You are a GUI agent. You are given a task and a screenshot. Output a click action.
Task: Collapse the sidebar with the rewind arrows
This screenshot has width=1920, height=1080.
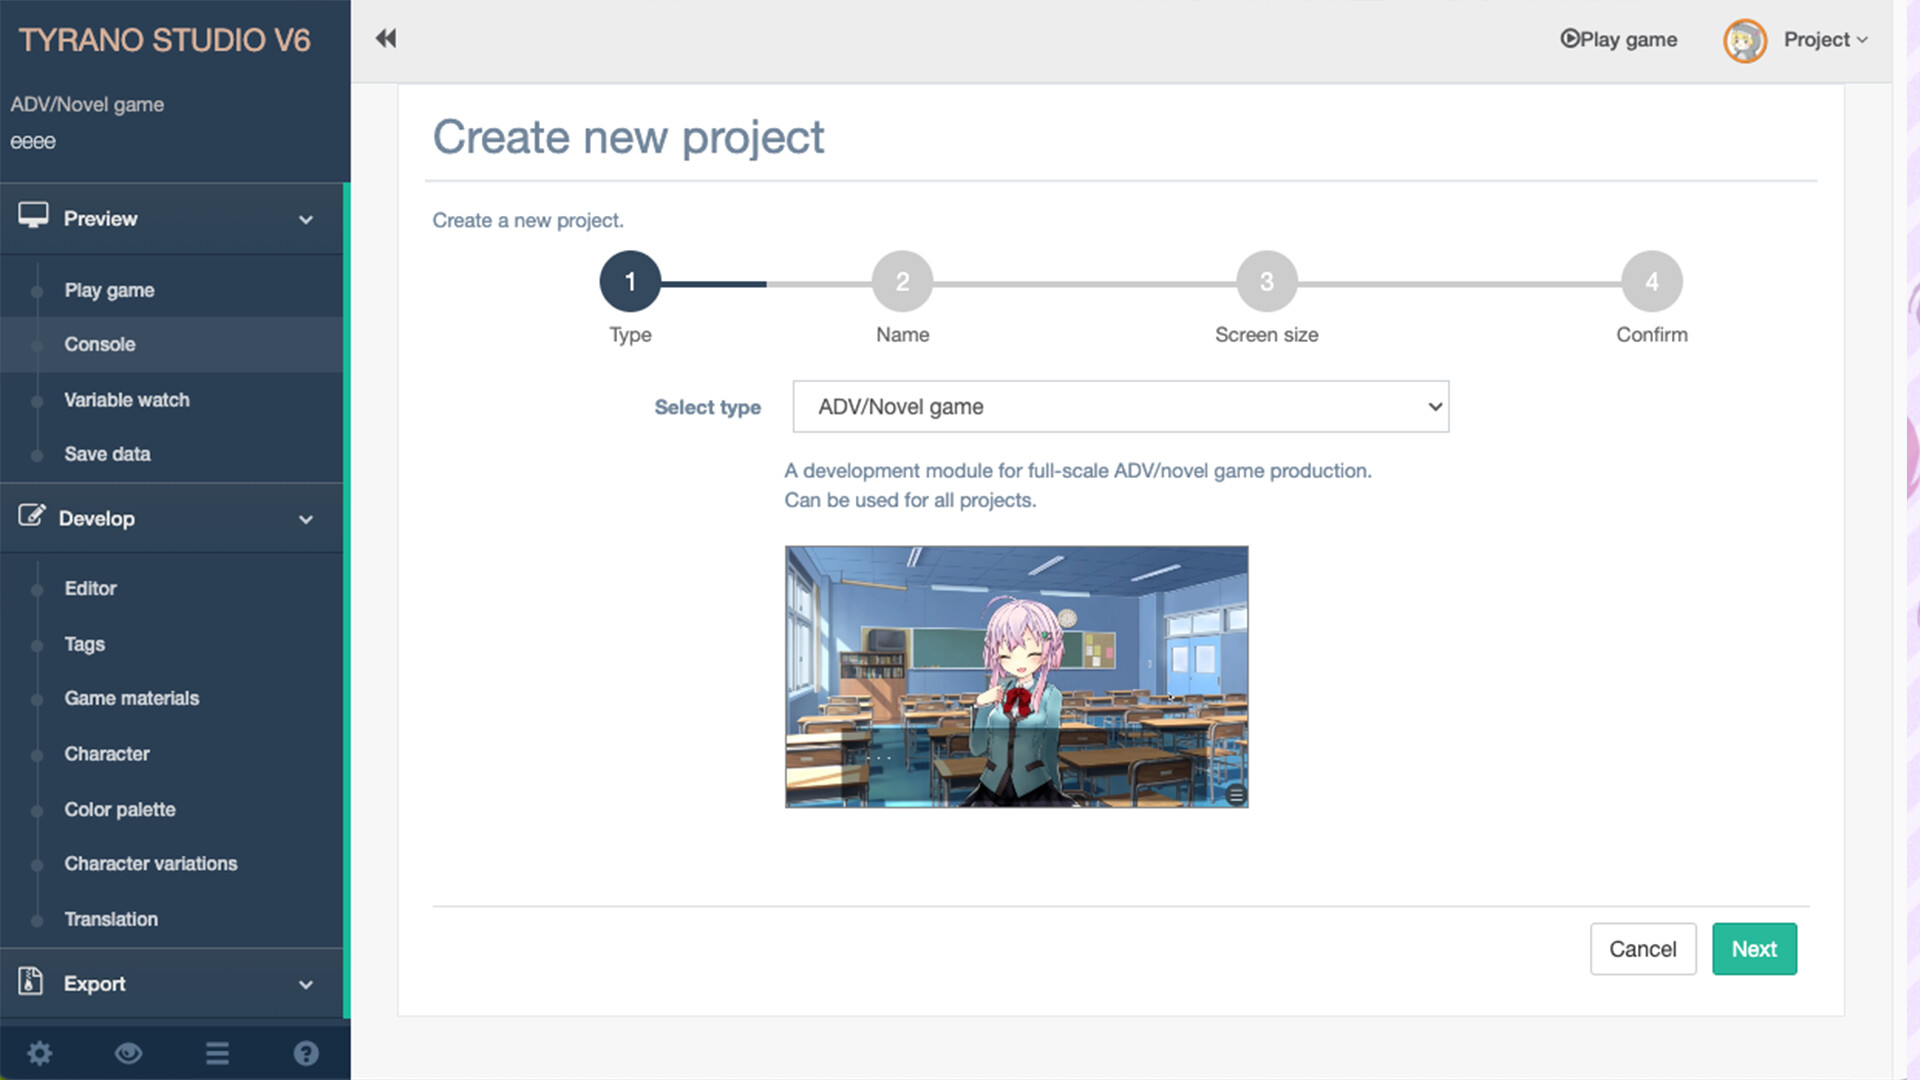385,38
